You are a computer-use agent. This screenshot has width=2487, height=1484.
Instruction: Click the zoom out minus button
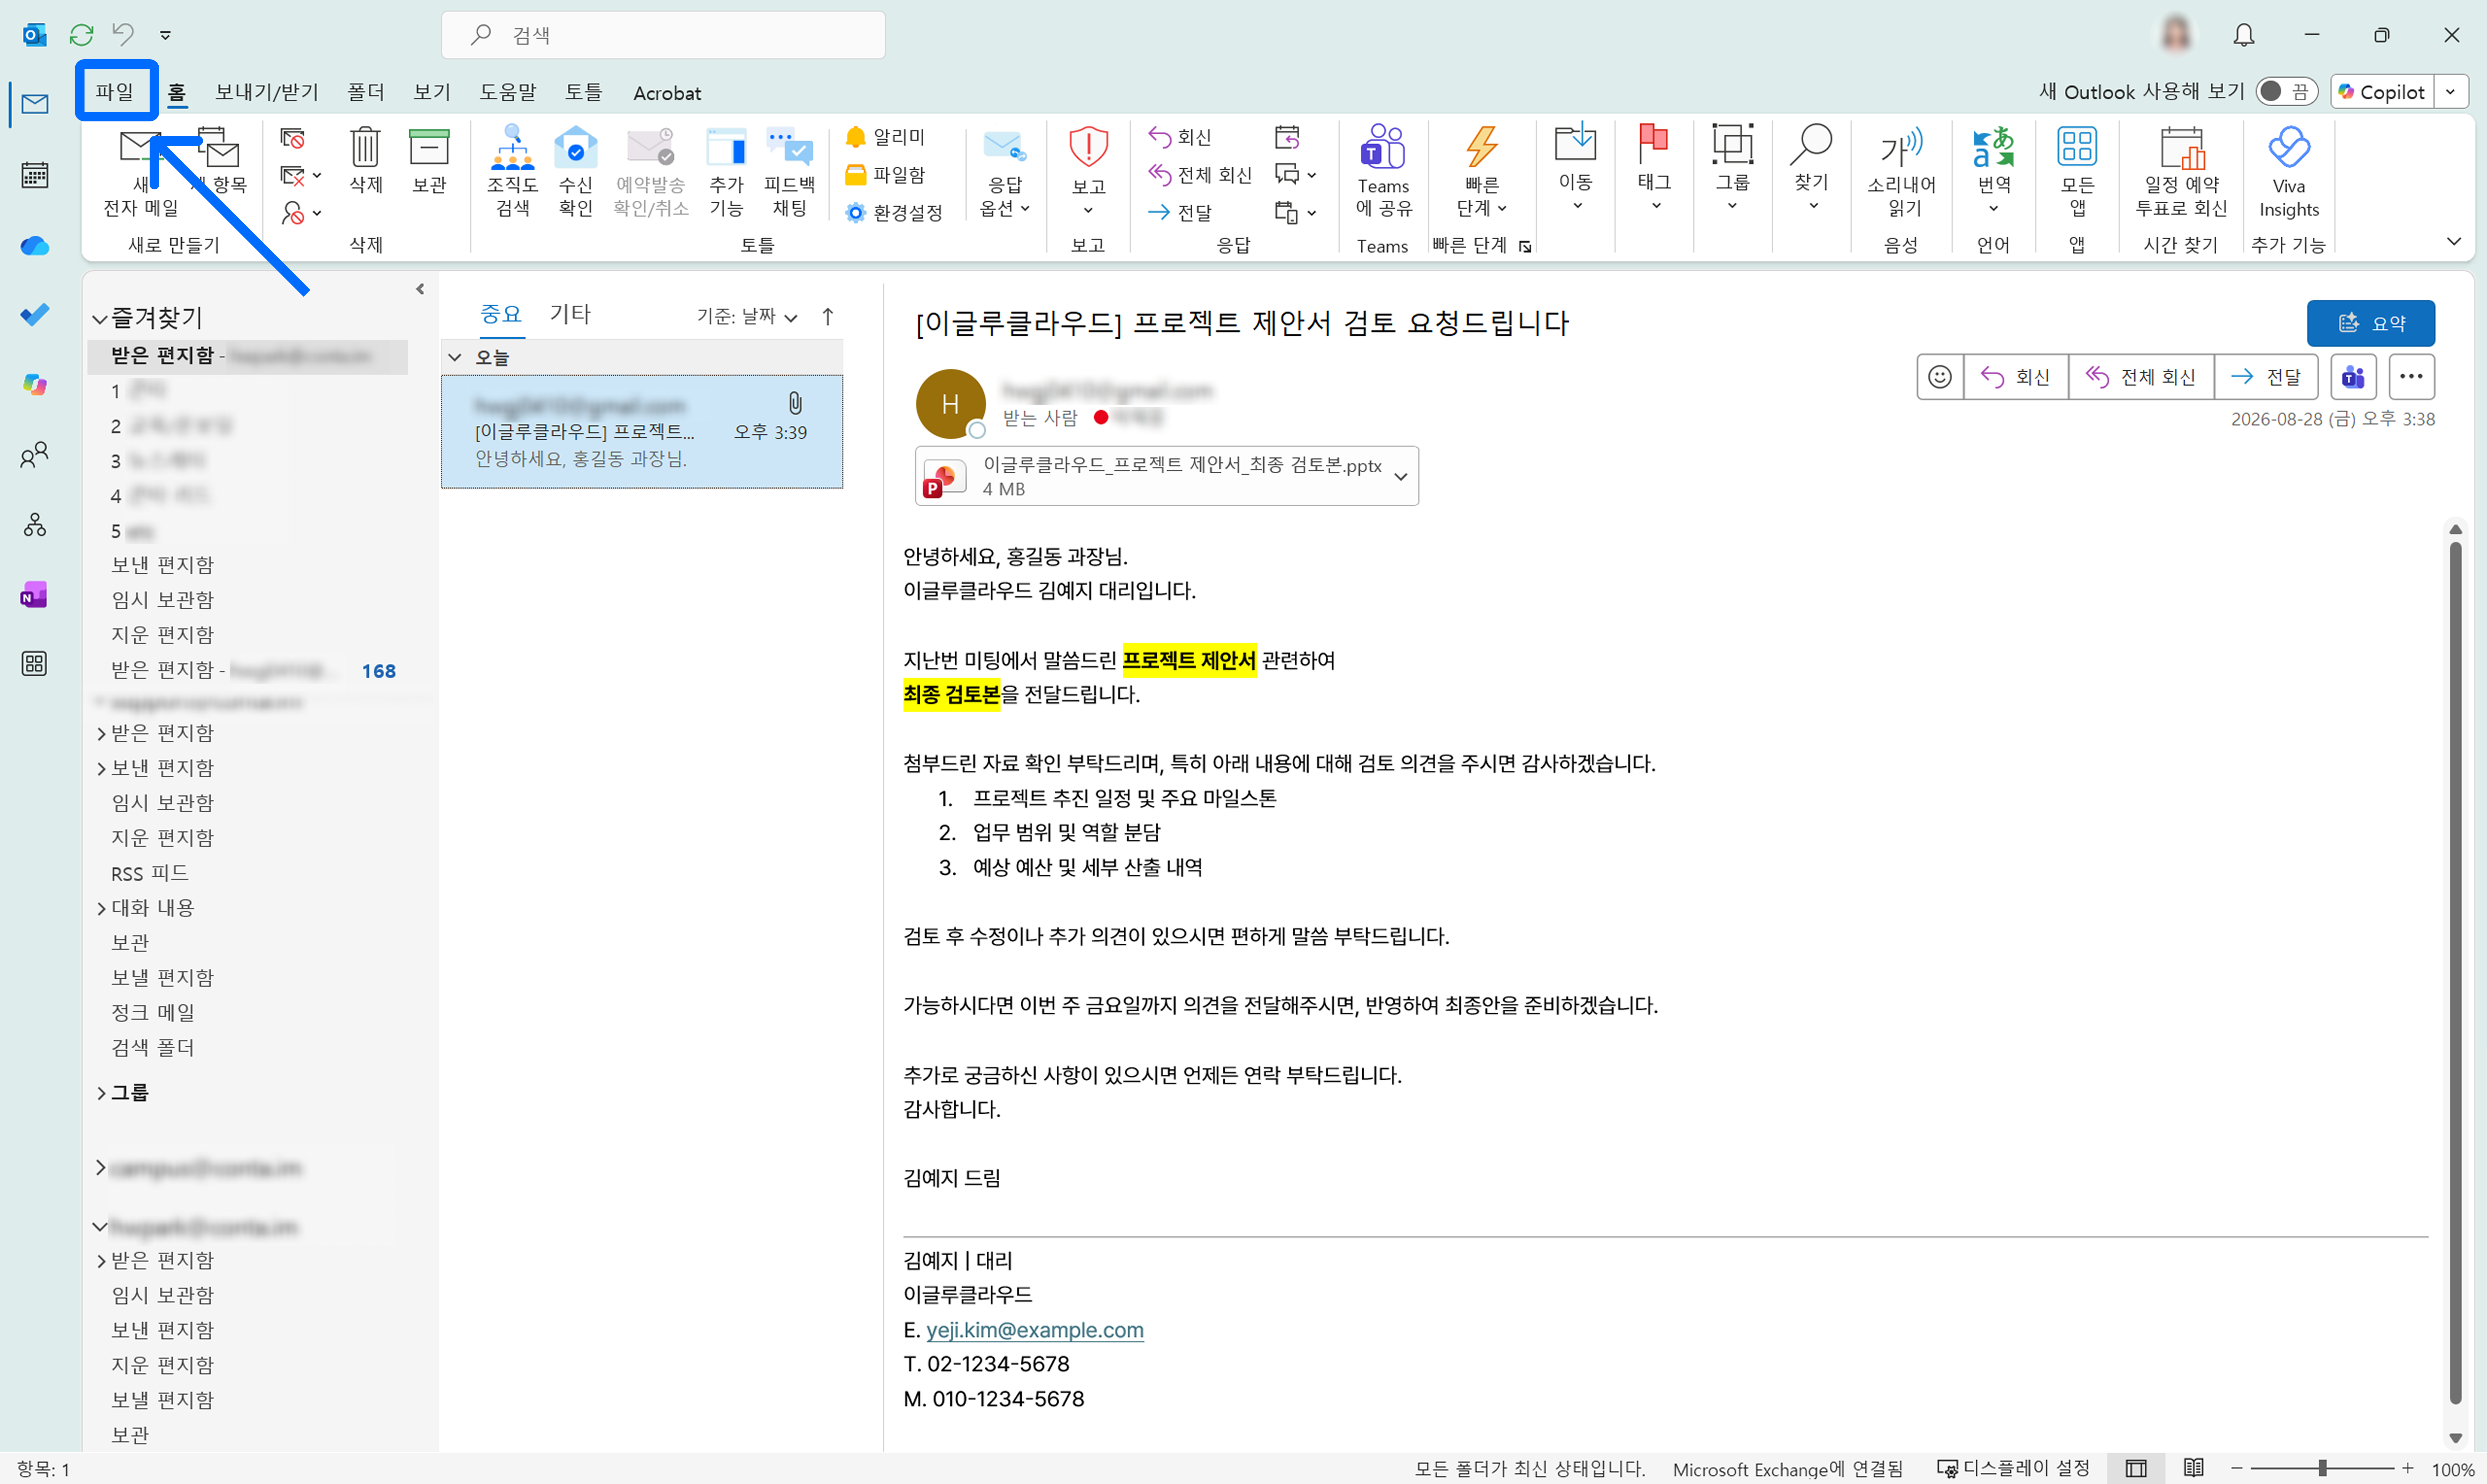[x=2237, y=1468]
